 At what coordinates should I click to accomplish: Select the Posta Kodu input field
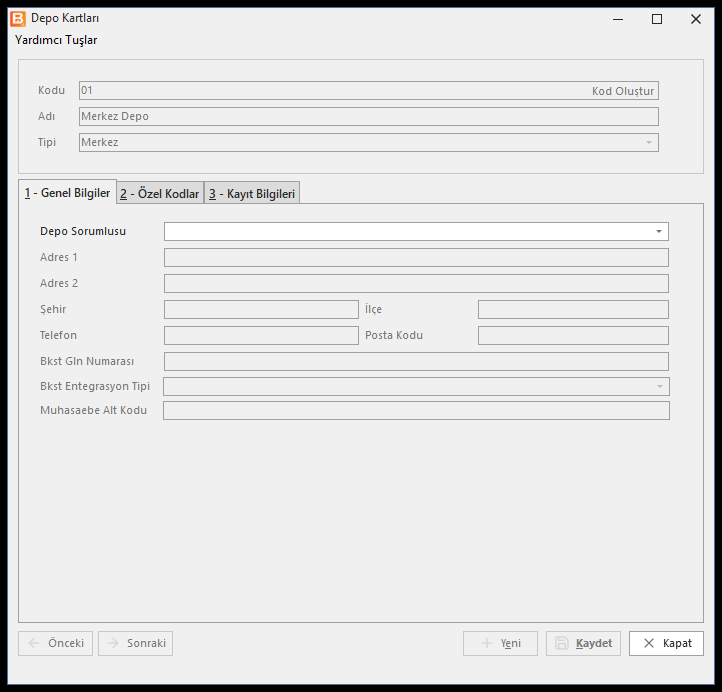[x=573, y=335]
